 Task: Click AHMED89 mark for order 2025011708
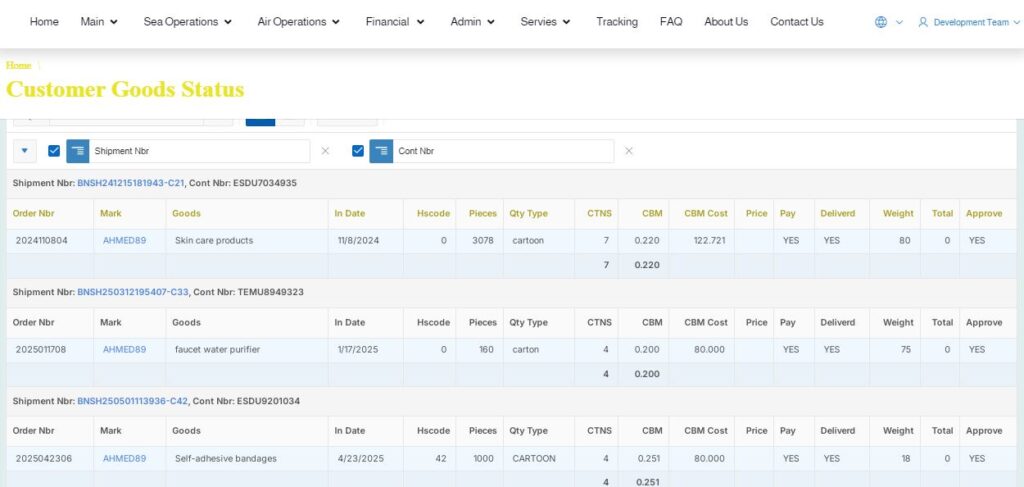[x=124, y=349]
